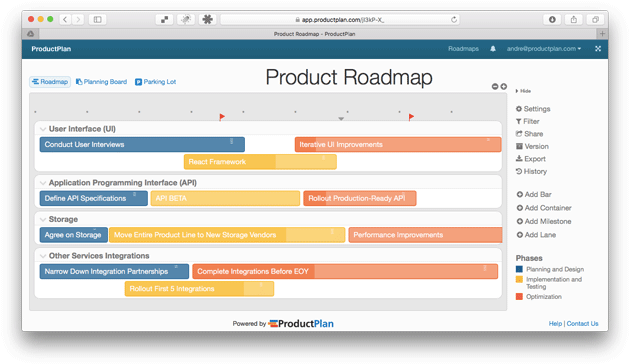Open the Contact Us link
The height and width of the screenshot is (364, 629).
[582, 323]
